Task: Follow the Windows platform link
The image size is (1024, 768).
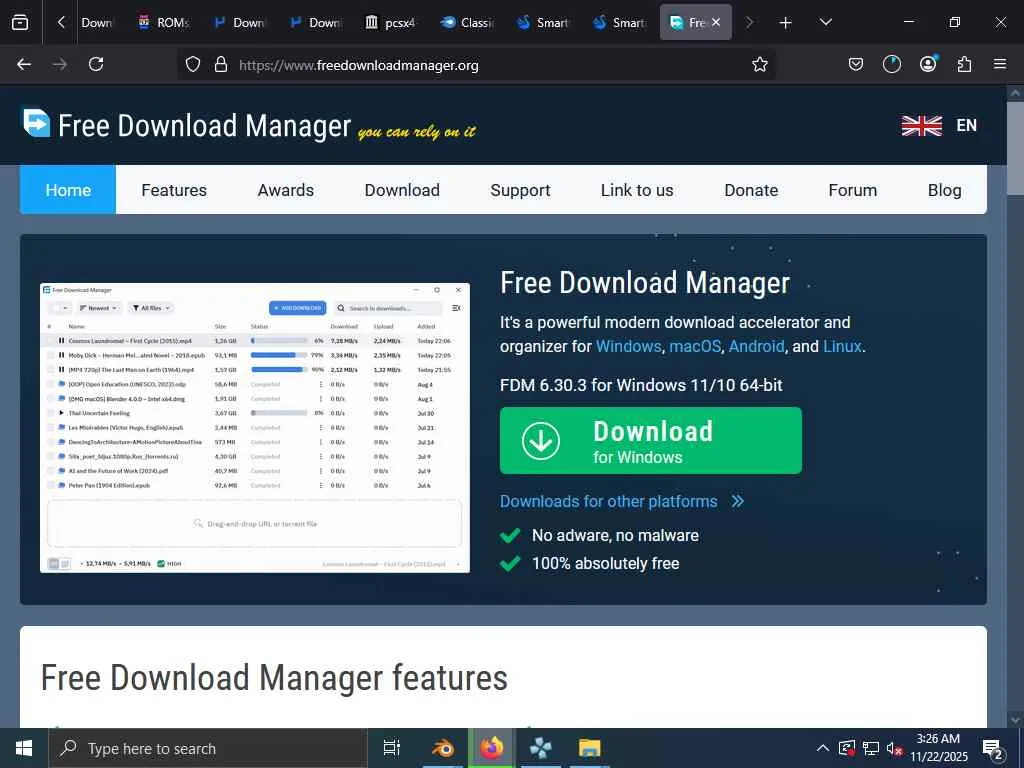Action: click(x=628, y=346)
